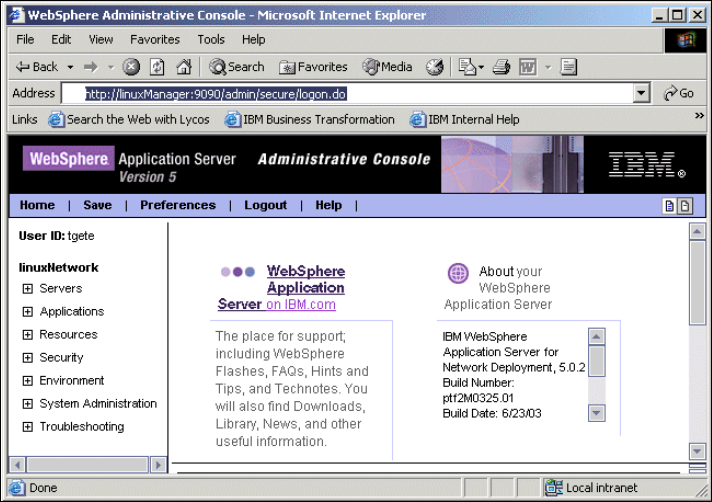Expand the Security tree node

28,358
